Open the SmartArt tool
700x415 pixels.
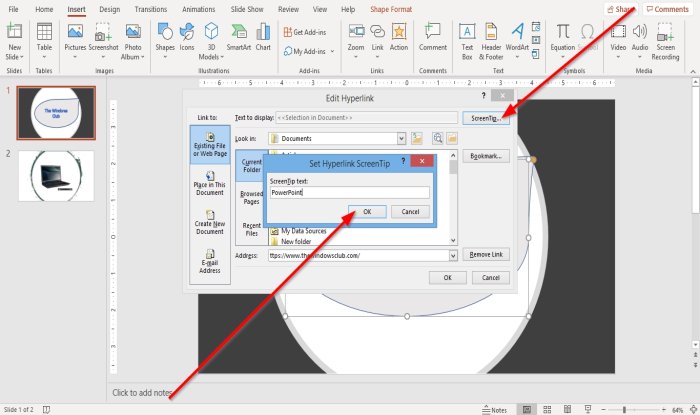(239, 37)
